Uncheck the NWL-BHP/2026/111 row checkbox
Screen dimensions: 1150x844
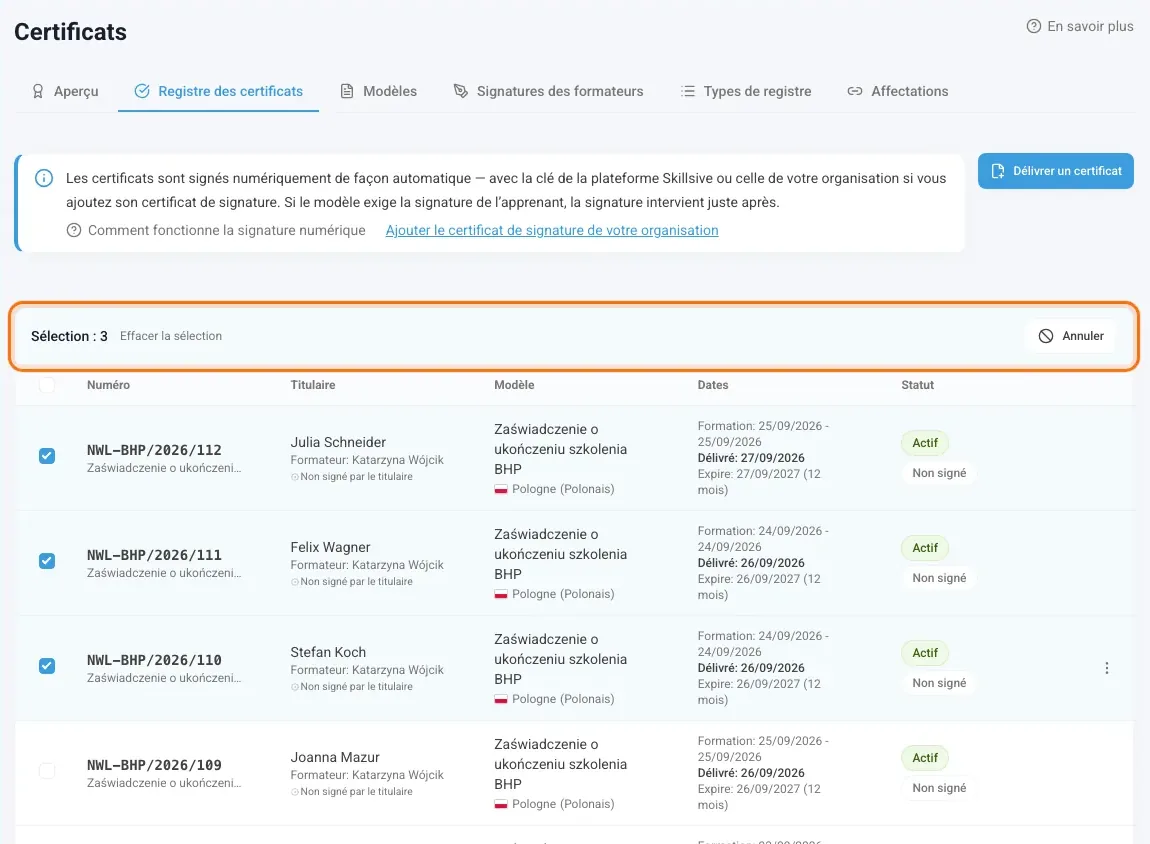click(47, 561)
